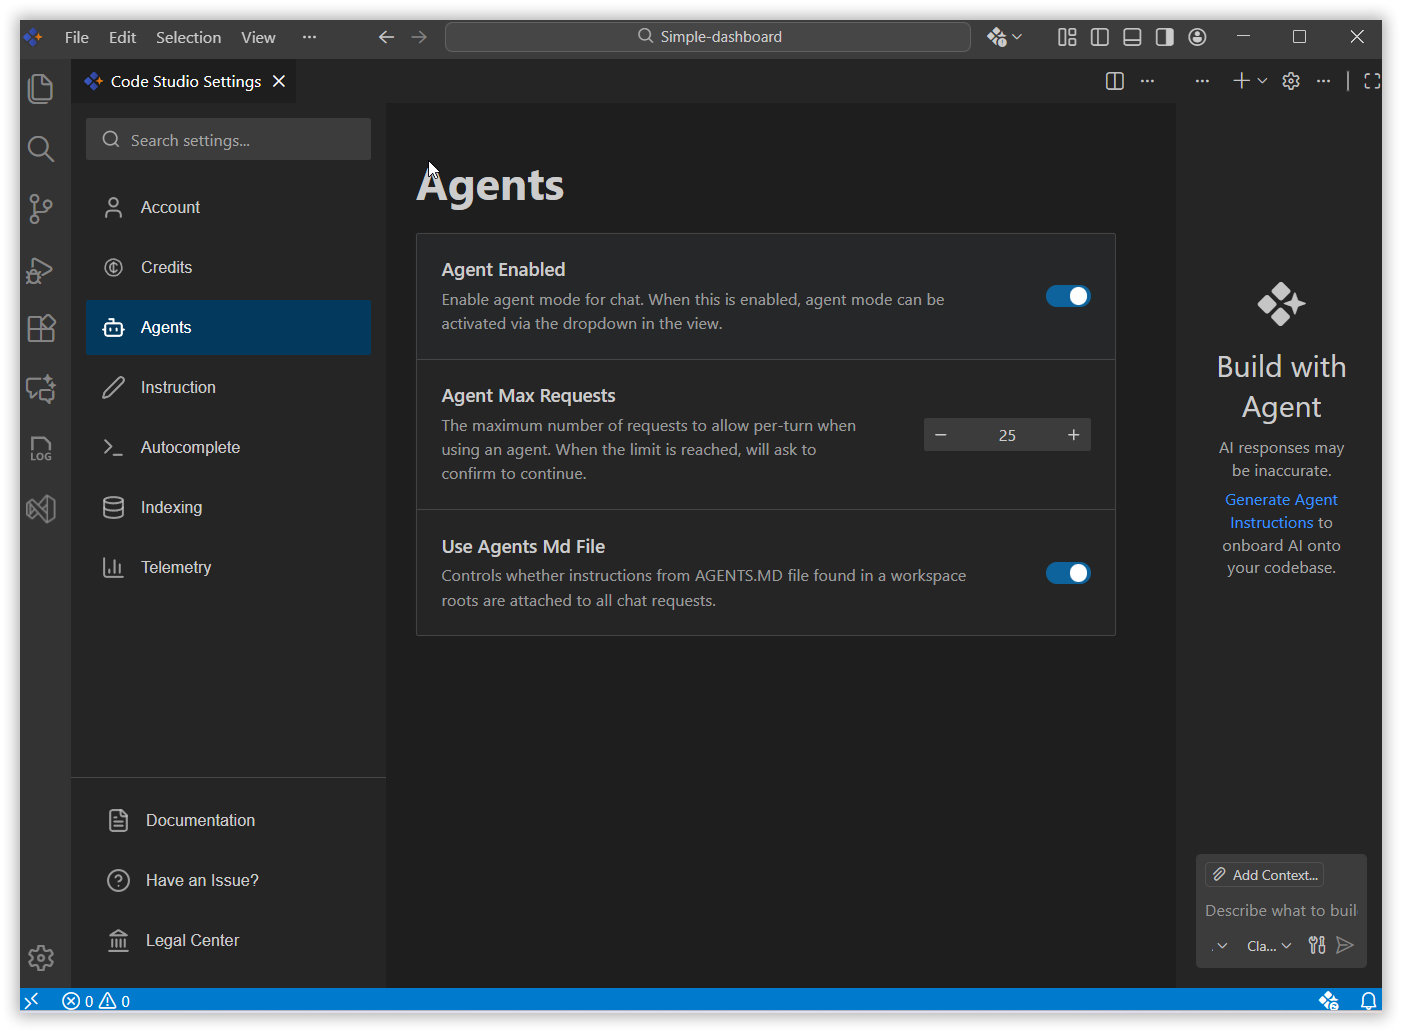Increase Agent Max Requests with plus button
The height and width of the screenshot is (1033, 1402).
point(1073,435)
